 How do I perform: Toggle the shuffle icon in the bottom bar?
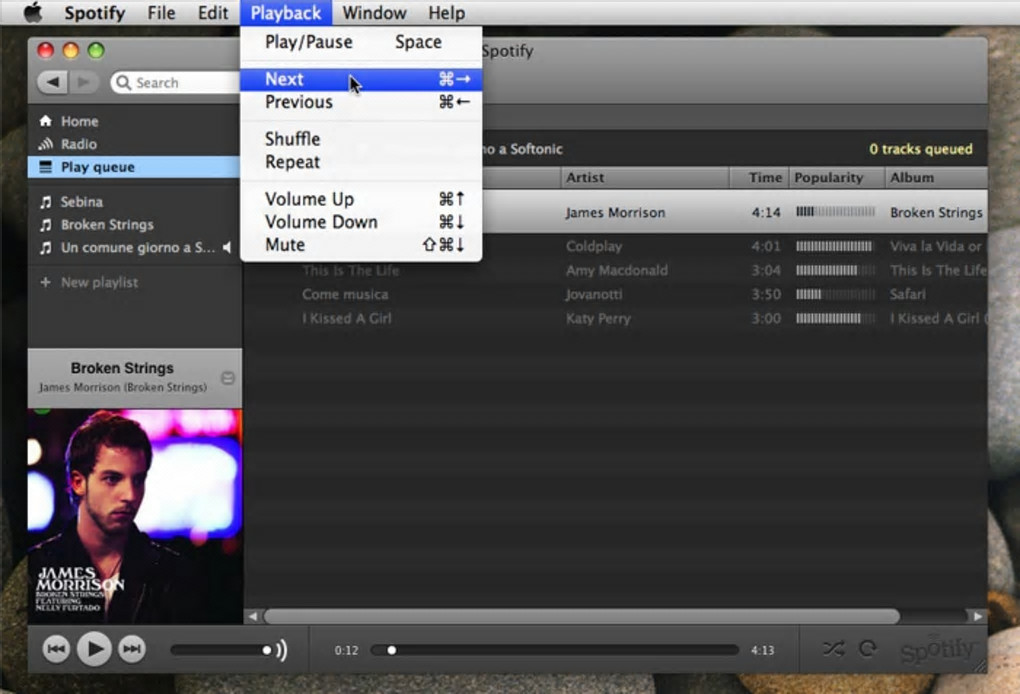(x=833, y=648)
